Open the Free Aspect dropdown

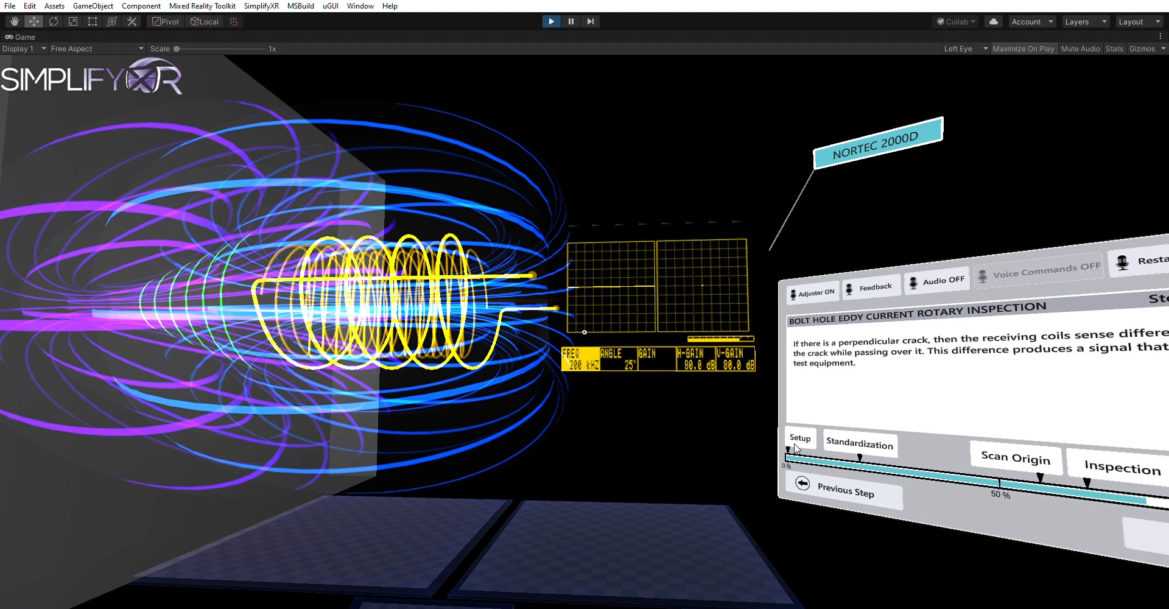97,48
